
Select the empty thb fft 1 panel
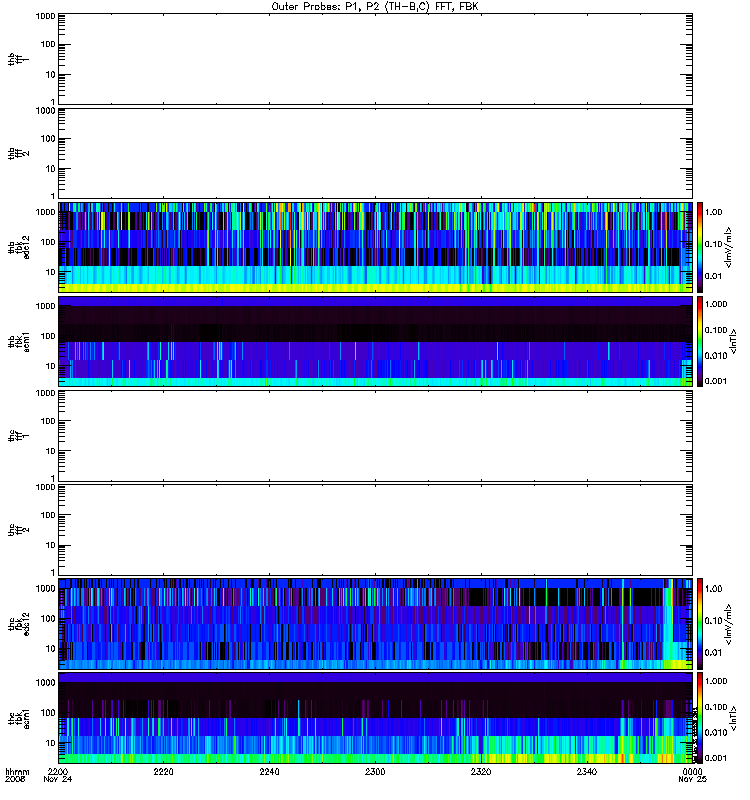point(376,59)
